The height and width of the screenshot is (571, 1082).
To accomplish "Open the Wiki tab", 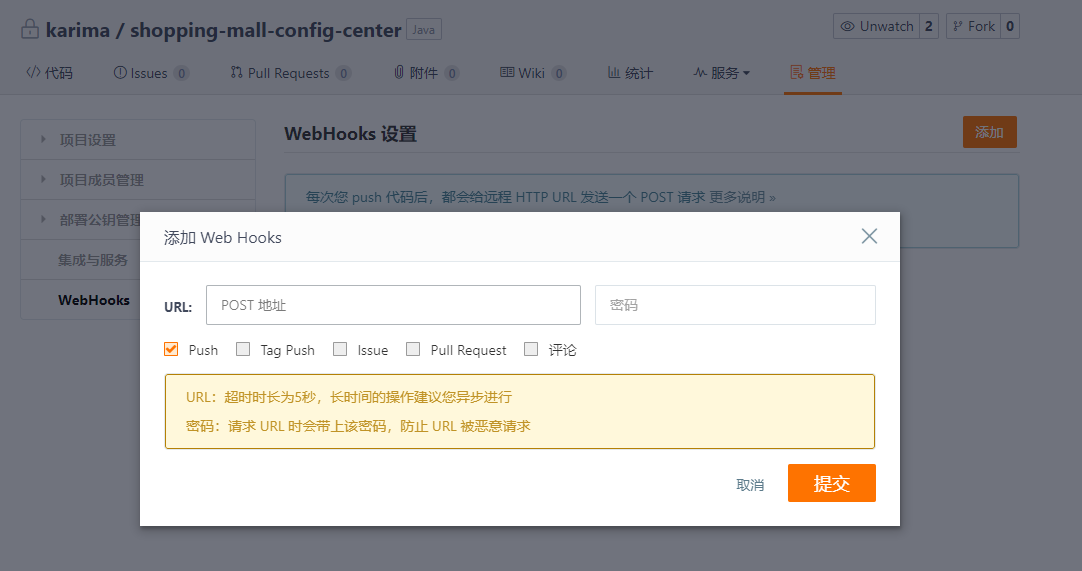I will coord(533,72).
